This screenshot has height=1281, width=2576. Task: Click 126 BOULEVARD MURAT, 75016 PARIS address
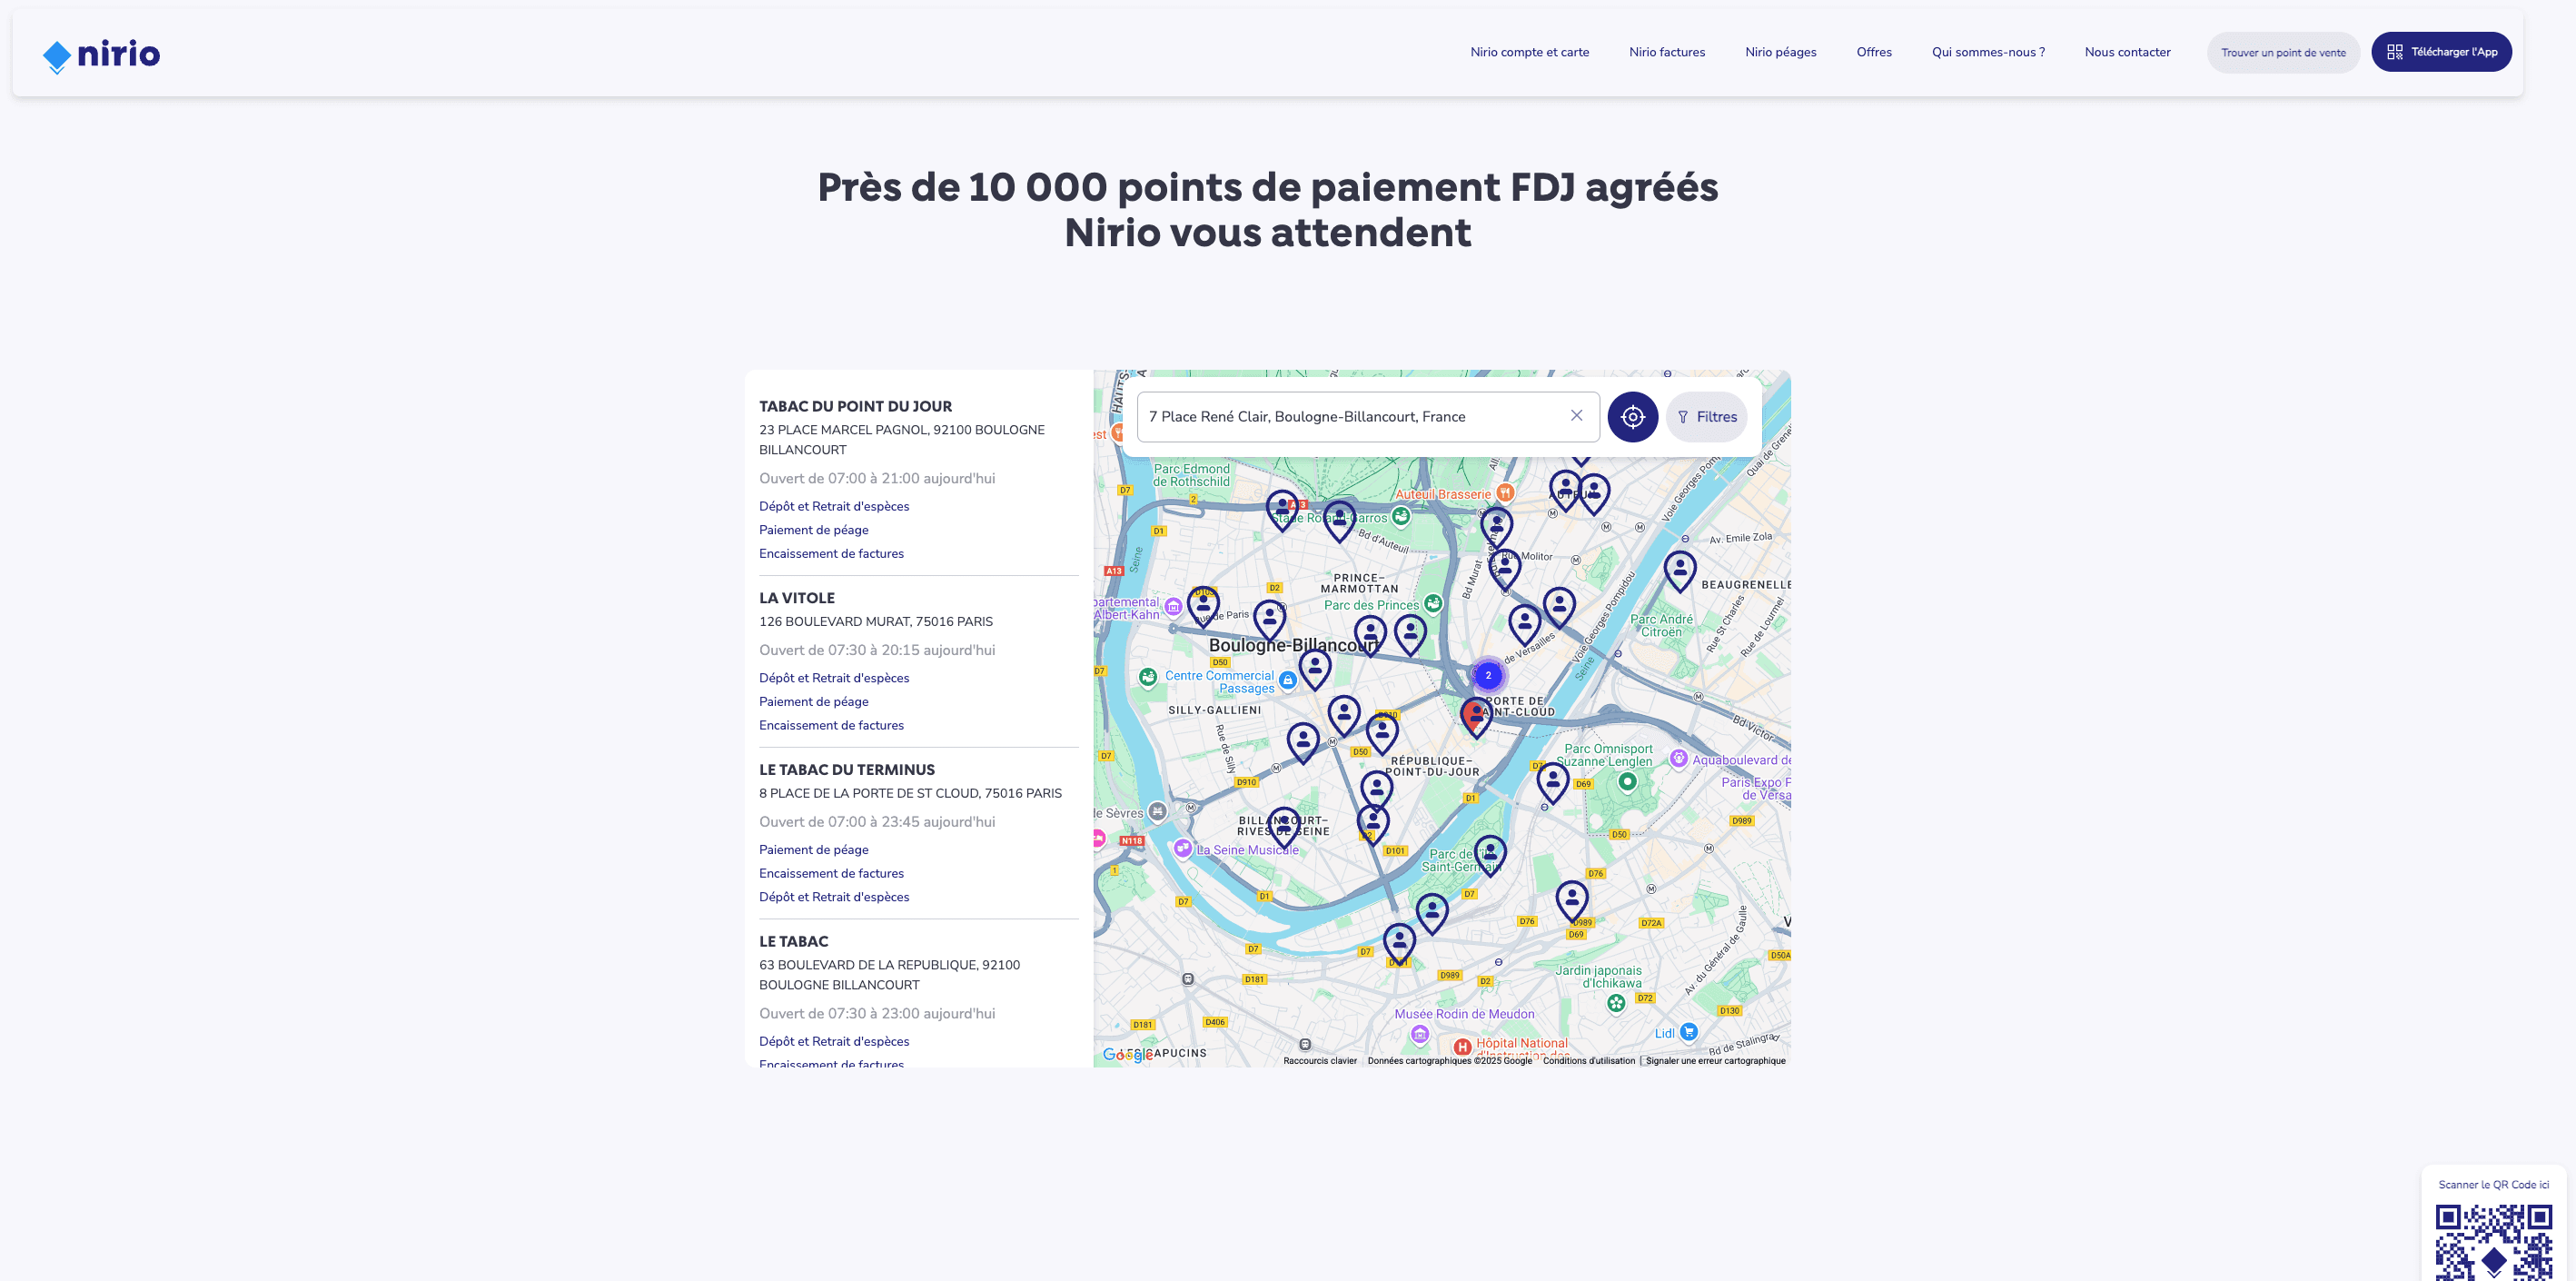[876, 622]
